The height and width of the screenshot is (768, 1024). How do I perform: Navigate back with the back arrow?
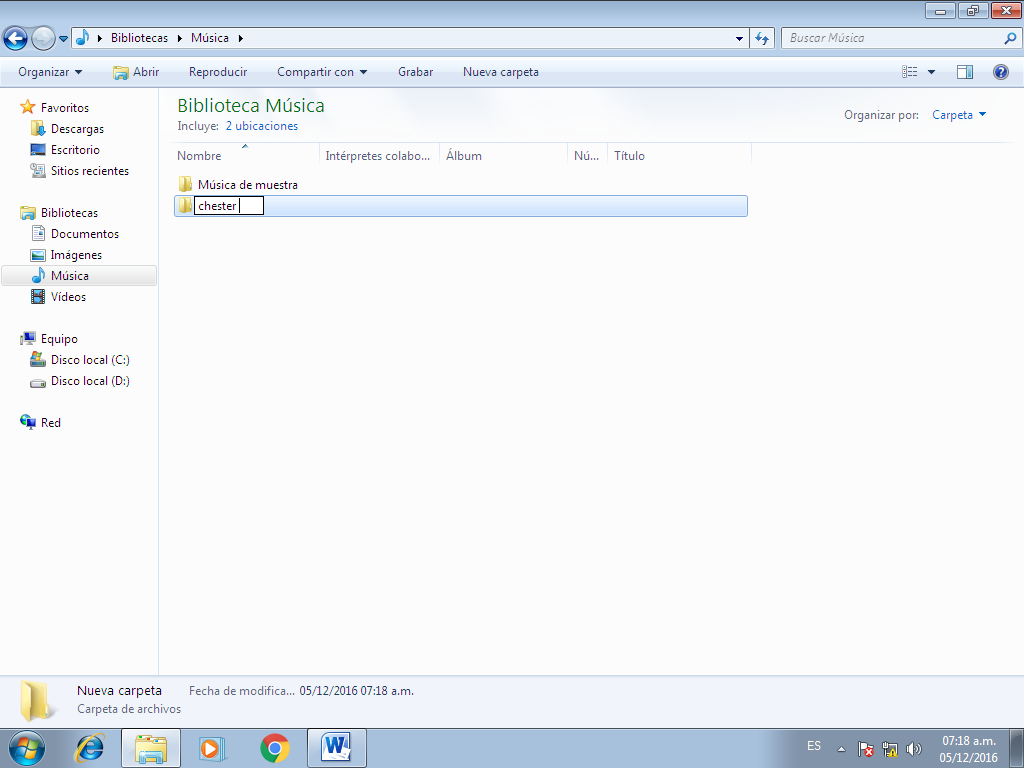(16, 37)
